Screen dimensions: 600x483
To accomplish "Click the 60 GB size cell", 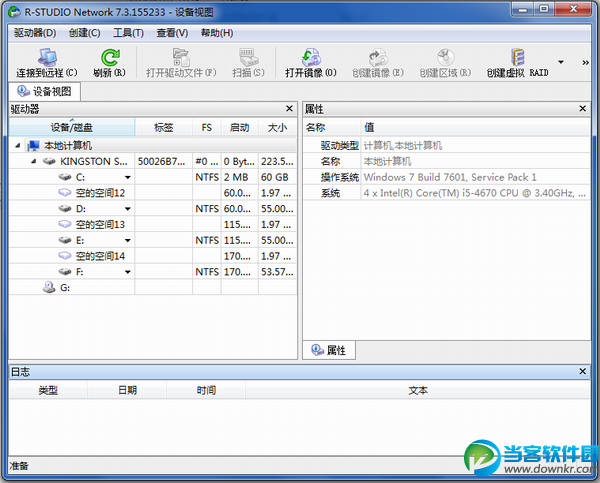I will tap(277, 177).
